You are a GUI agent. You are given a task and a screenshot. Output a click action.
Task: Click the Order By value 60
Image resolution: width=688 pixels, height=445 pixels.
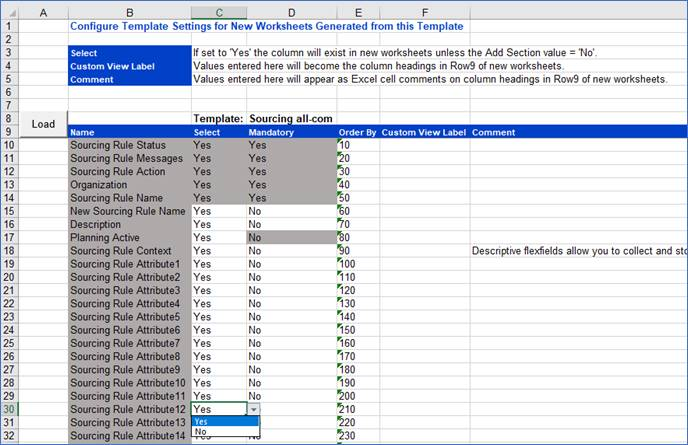pos(358,211)
